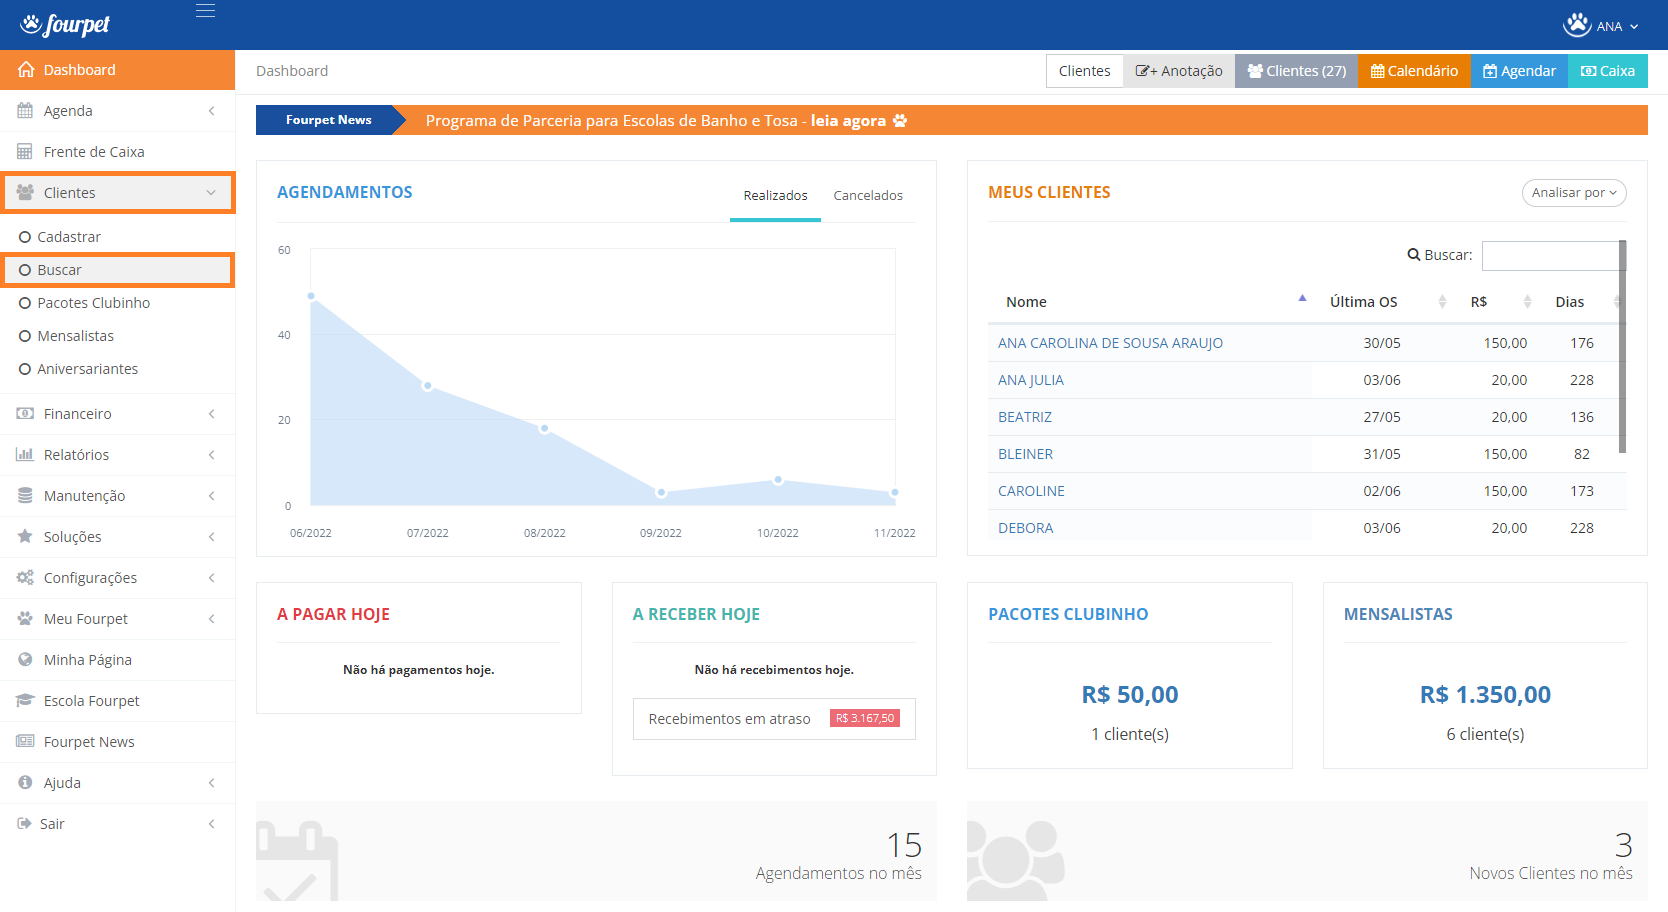Expand the Agenda menu chevron
This screenshot has width=1668, height=912.
coord(211,111)
